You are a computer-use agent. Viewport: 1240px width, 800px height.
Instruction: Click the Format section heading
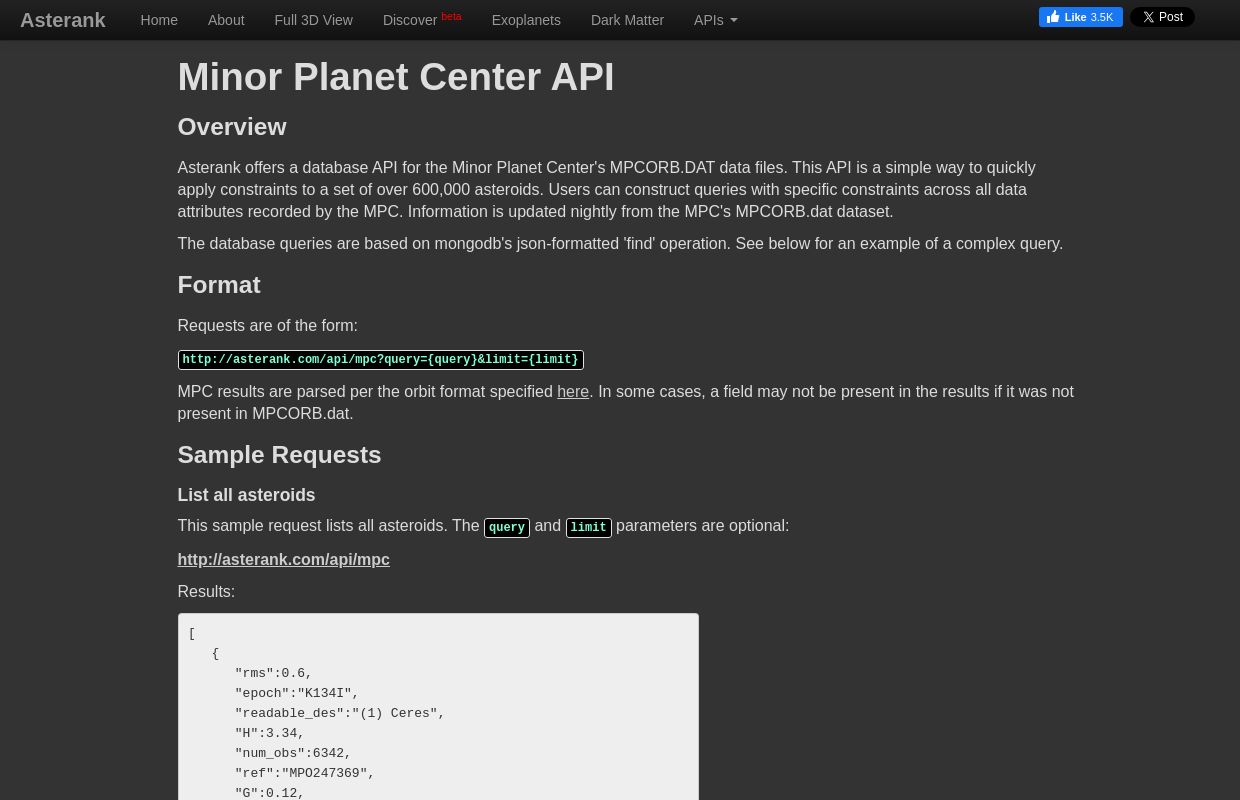tap(219, 285)
